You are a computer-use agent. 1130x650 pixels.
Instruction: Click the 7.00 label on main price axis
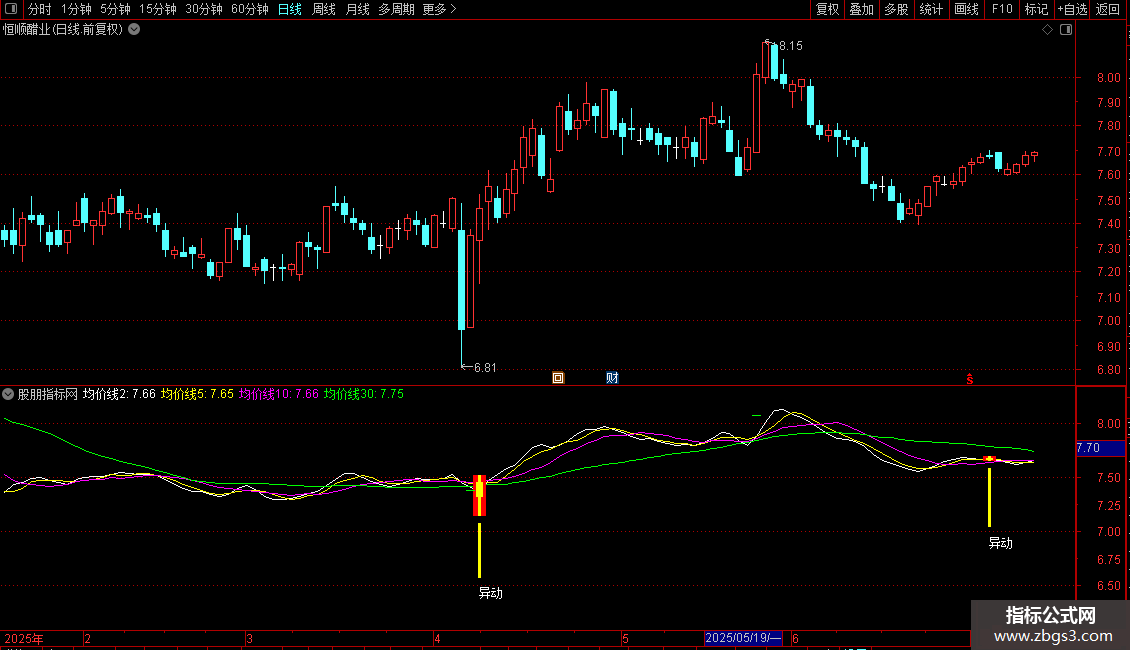[1108, 321]
